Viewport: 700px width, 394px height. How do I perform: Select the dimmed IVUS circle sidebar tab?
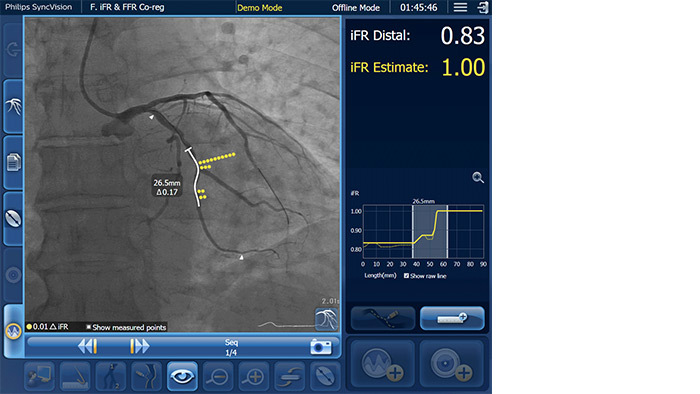(13, 275)
